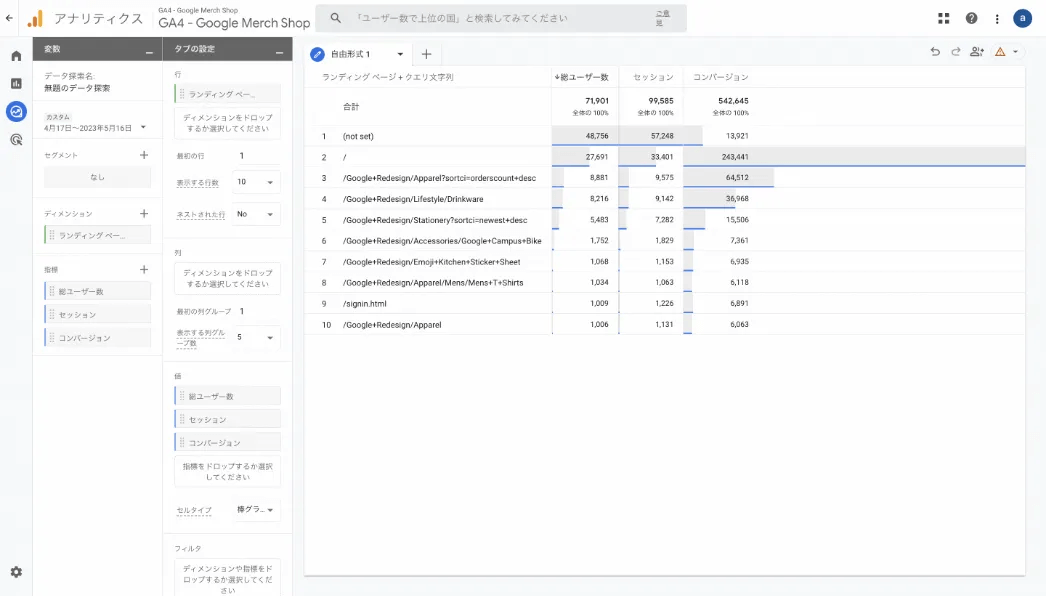1046x596 pixels.
Task: Click the (not set) row label
Action: coord(358,136)
